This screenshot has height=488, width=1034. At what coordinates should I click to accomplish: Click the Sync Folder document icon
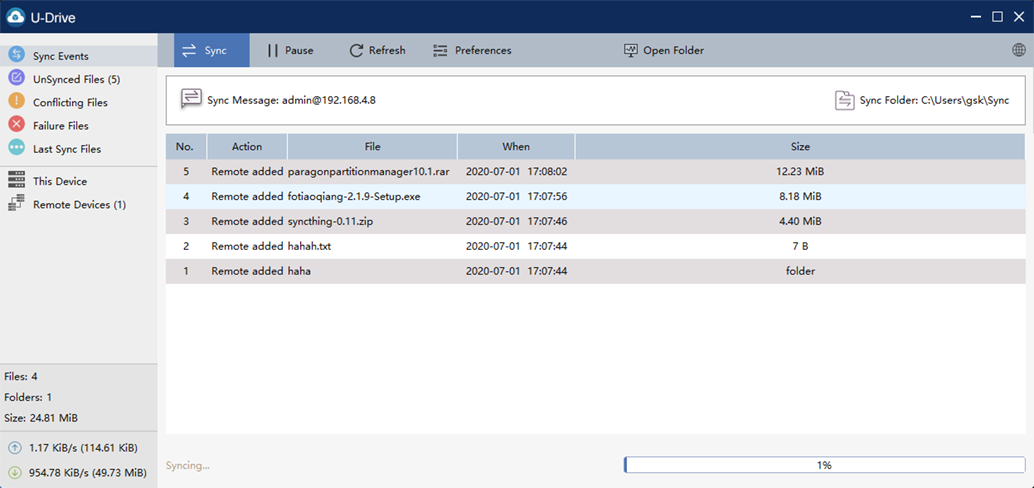click(x=844, y=100)
